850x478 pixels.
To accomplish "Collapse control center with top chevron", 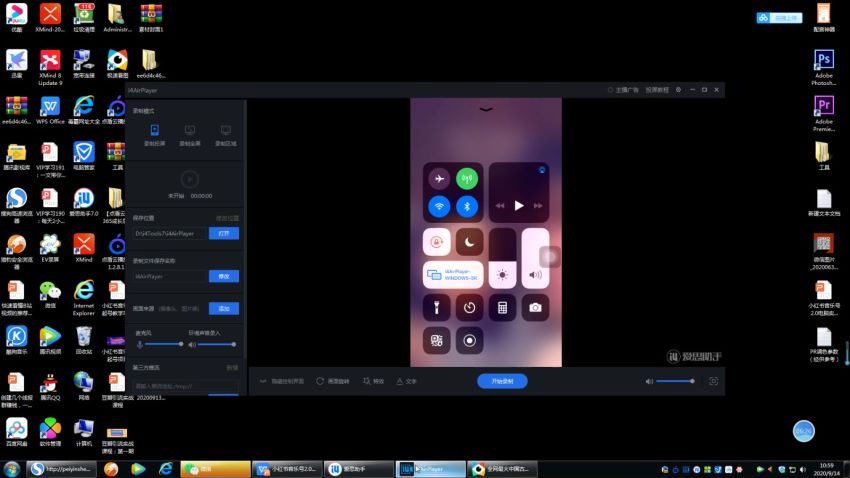I will tap(486, 109).
